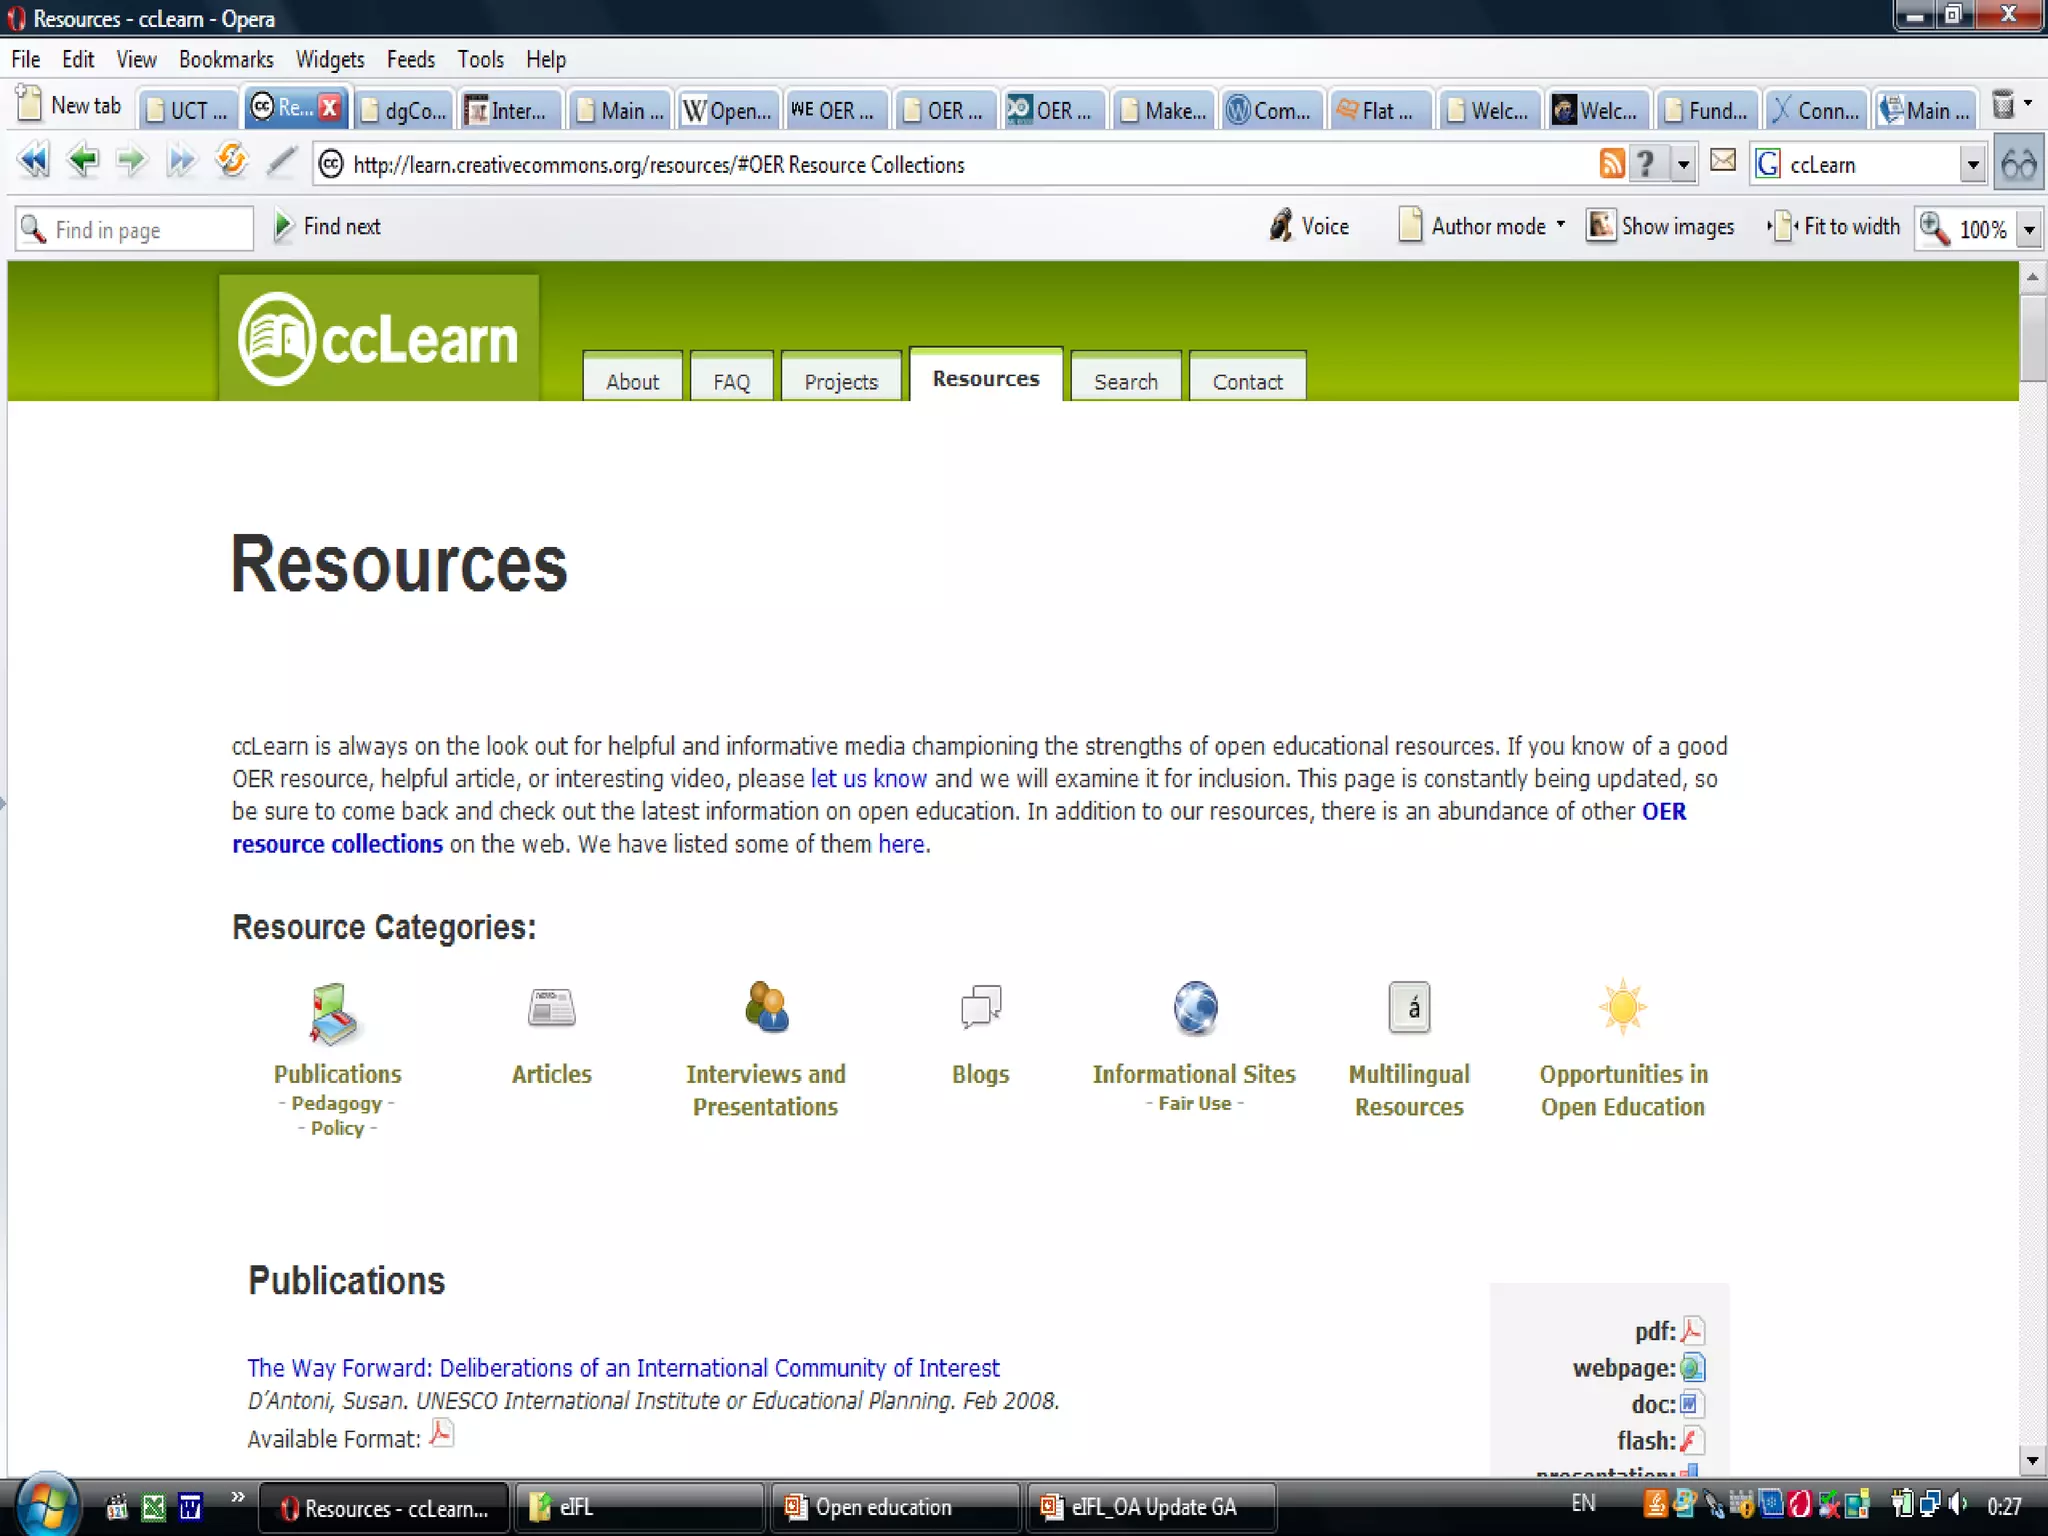
Task: Switch to the Projects site tab
Action: tap(840, 382)
